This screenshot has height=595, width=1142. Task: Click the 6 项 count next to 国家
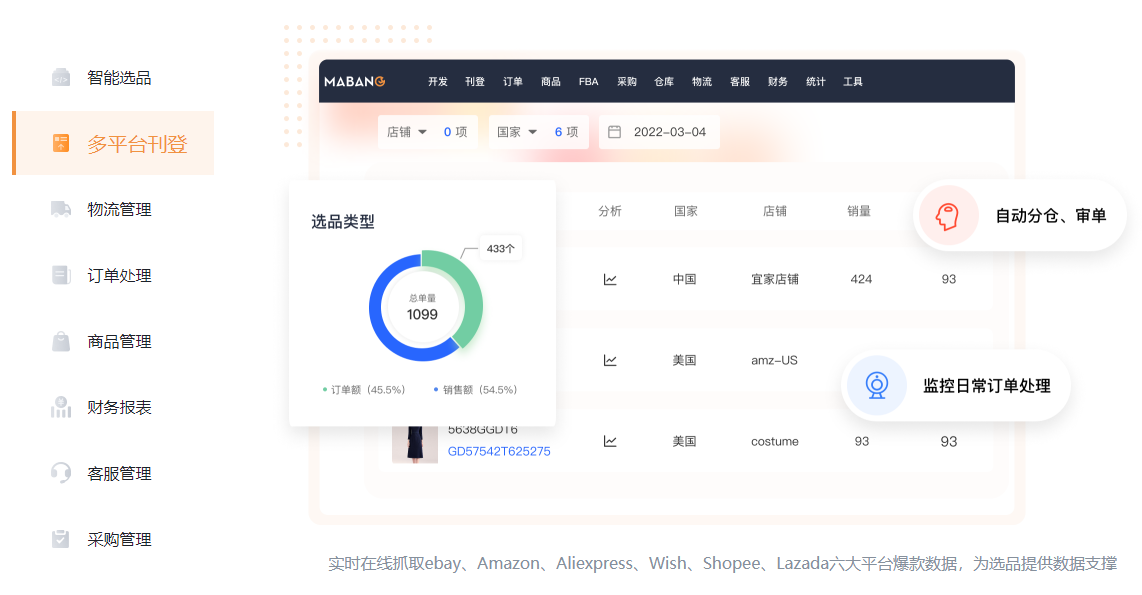[566, 132]
